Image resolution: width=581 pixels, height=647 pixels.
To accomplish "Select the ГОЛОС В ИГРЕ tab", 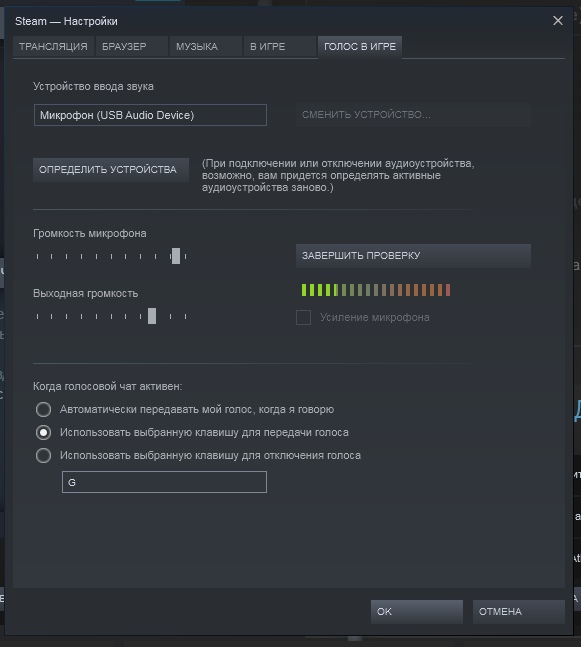I will (x=360, y=46).
